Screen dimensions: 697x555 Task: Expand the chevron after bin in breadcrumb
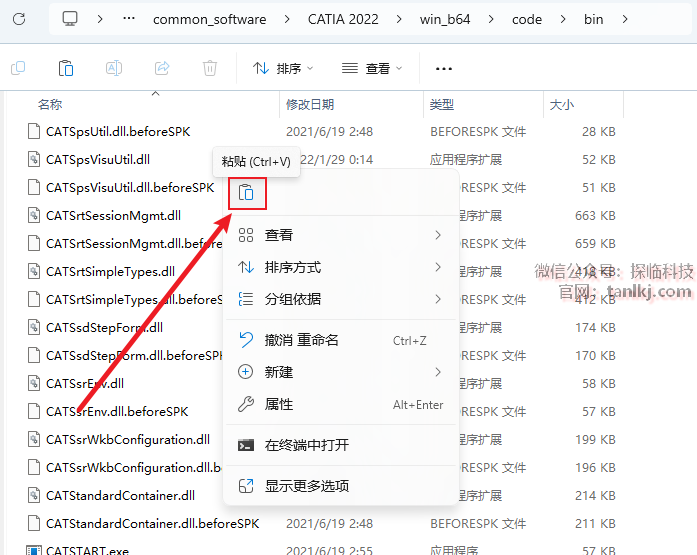[625, 19]
